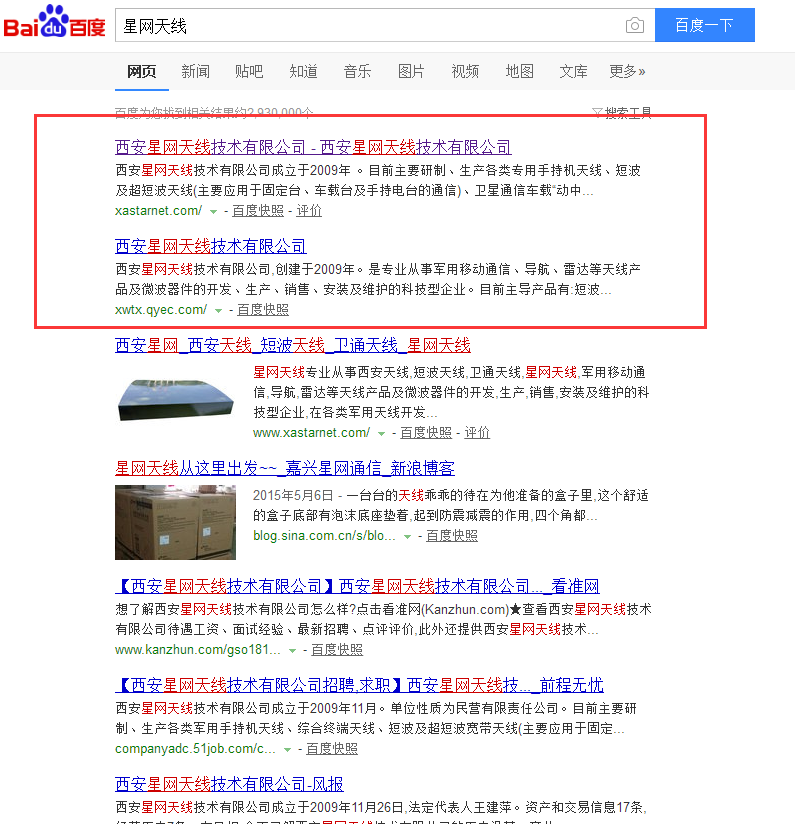
Task: Open image search via camera icon
Action: (634, 26)
